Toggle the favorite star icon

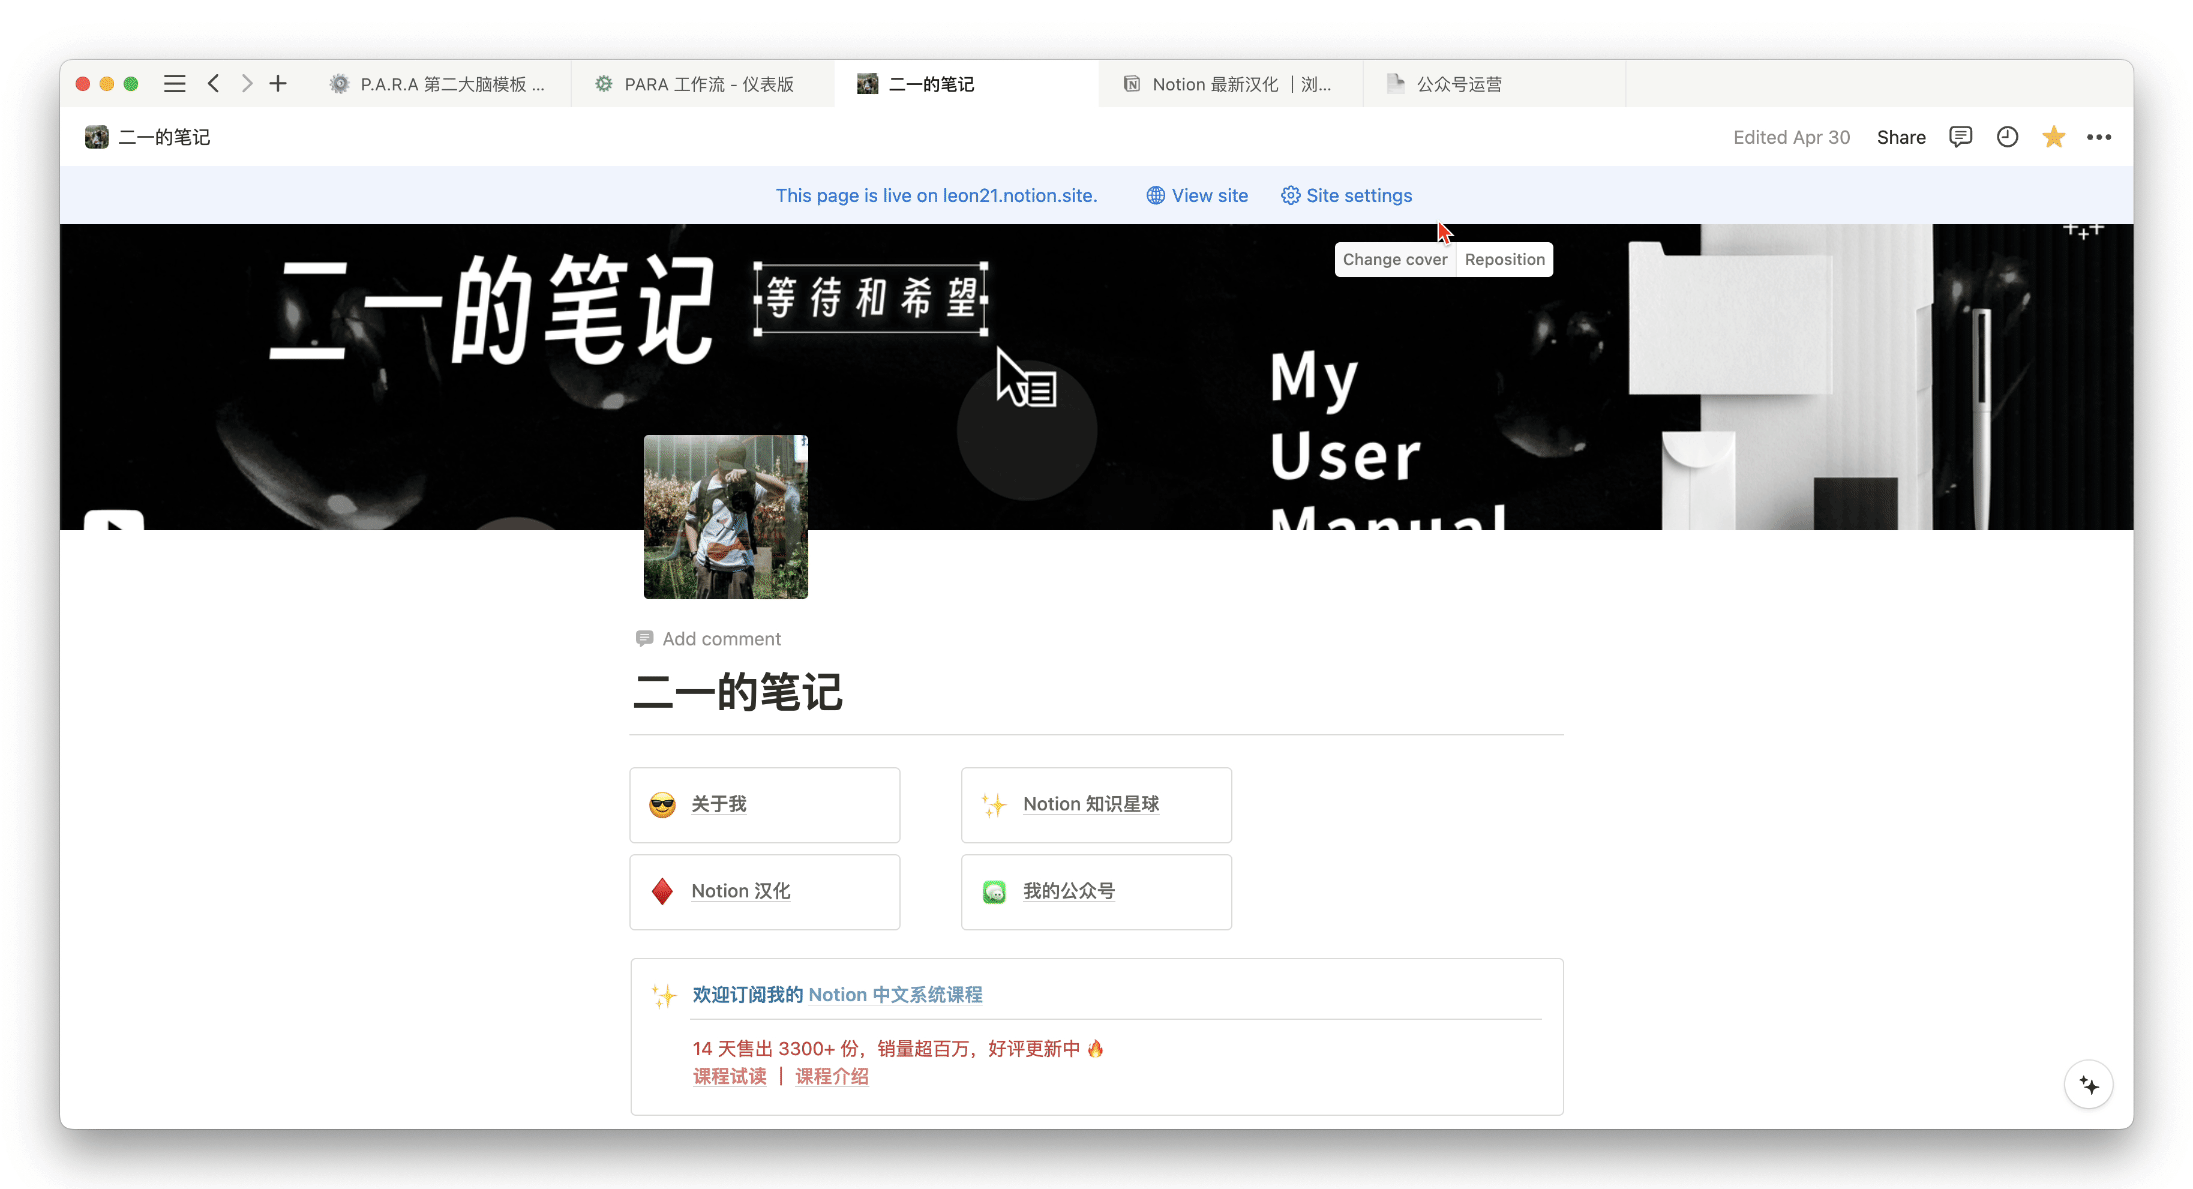2054,137
